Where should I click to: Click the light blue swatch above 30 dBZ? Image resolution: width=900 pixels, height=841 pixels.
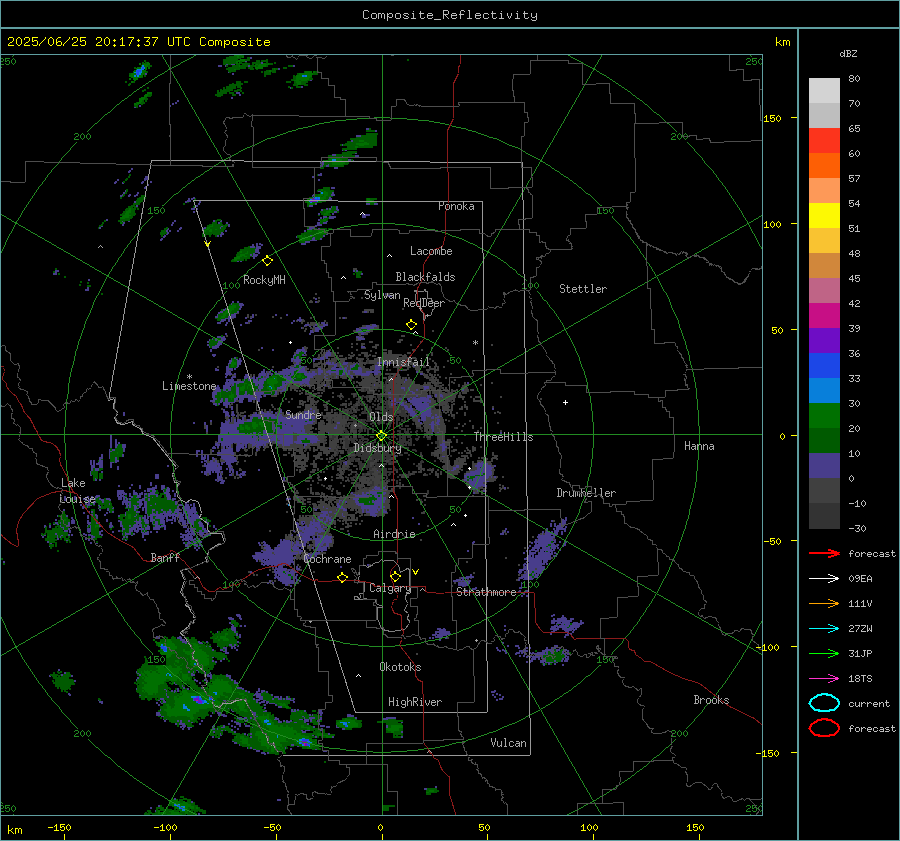point(824,391)
